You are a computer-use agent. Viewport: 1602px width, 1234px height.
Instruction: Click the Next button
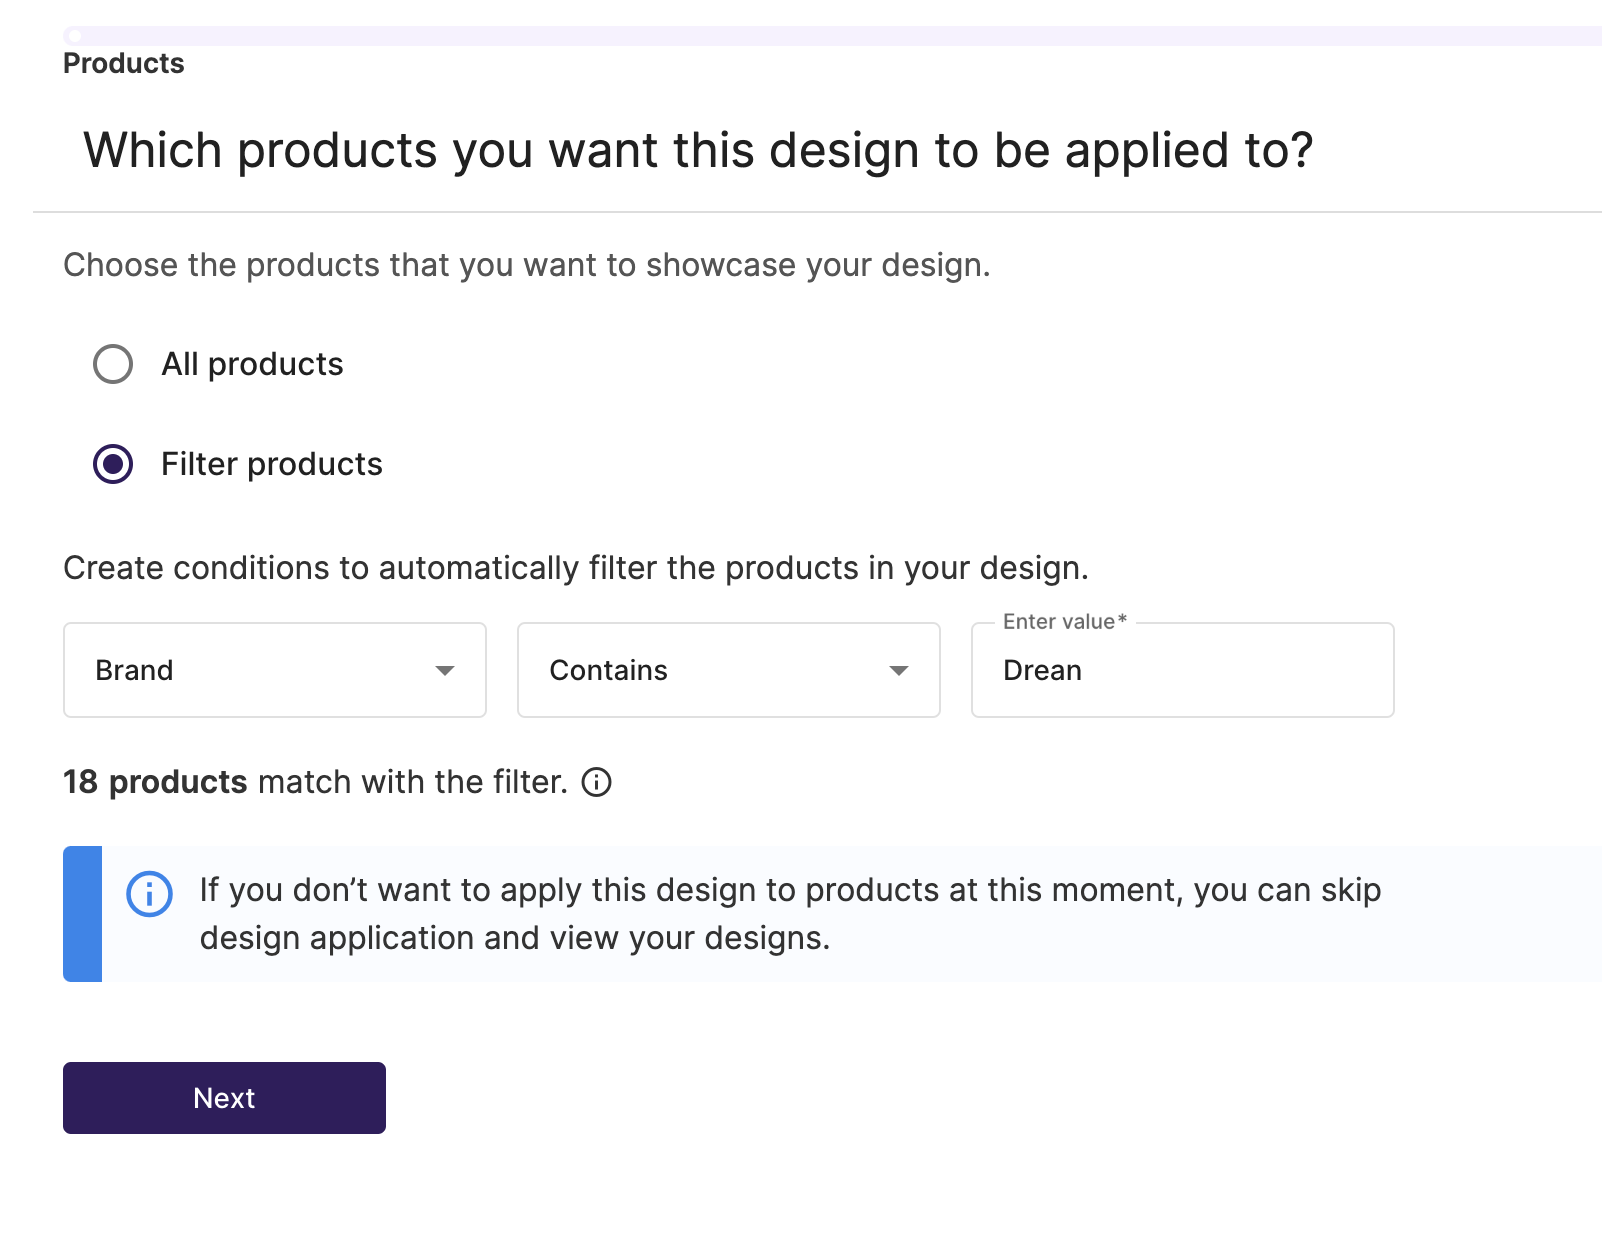tap(224, 1098)
